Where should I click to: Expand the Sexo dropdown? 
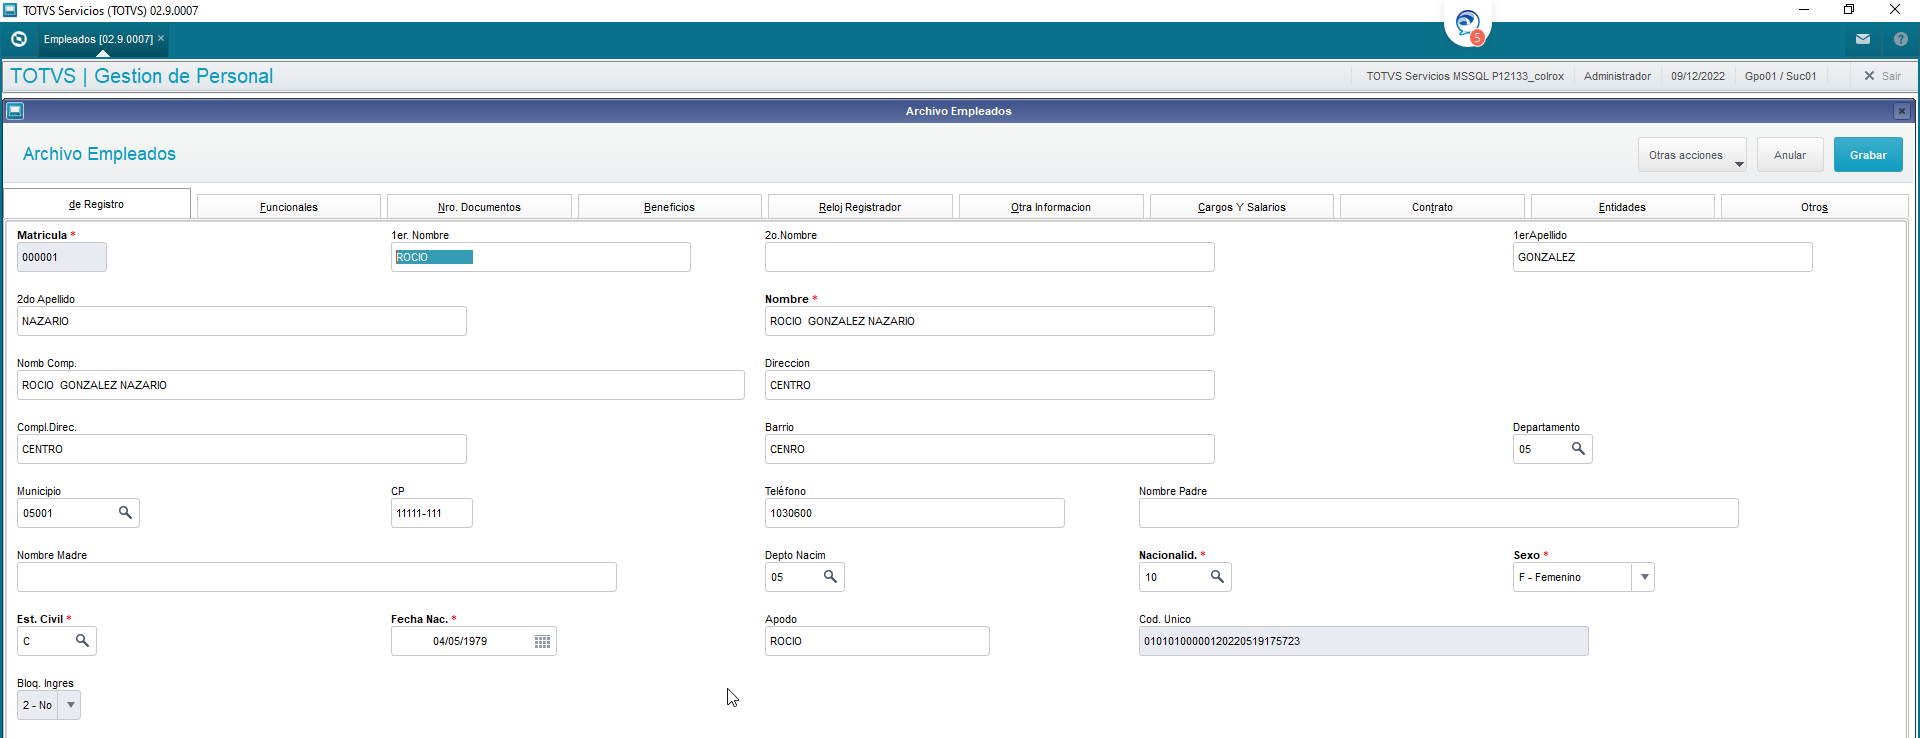(x=1644, y=577)
